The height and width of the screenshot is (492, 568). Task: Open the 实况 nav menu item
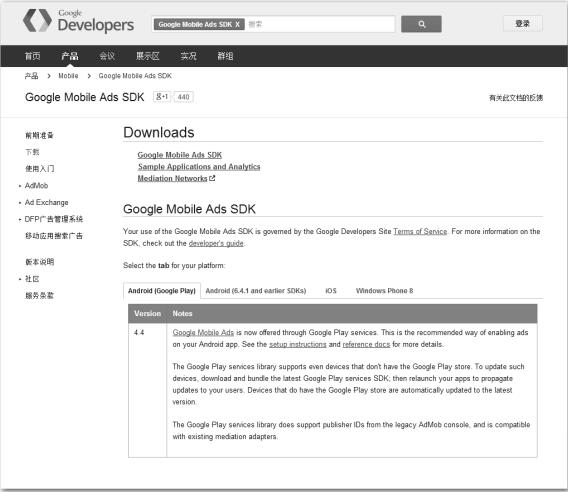188,56
